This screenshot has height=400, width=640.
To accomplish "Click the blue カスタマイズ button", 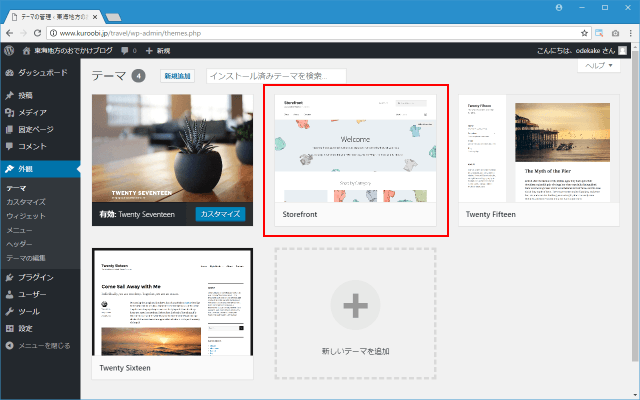I will pyautogui.click(x=220, y=214).
